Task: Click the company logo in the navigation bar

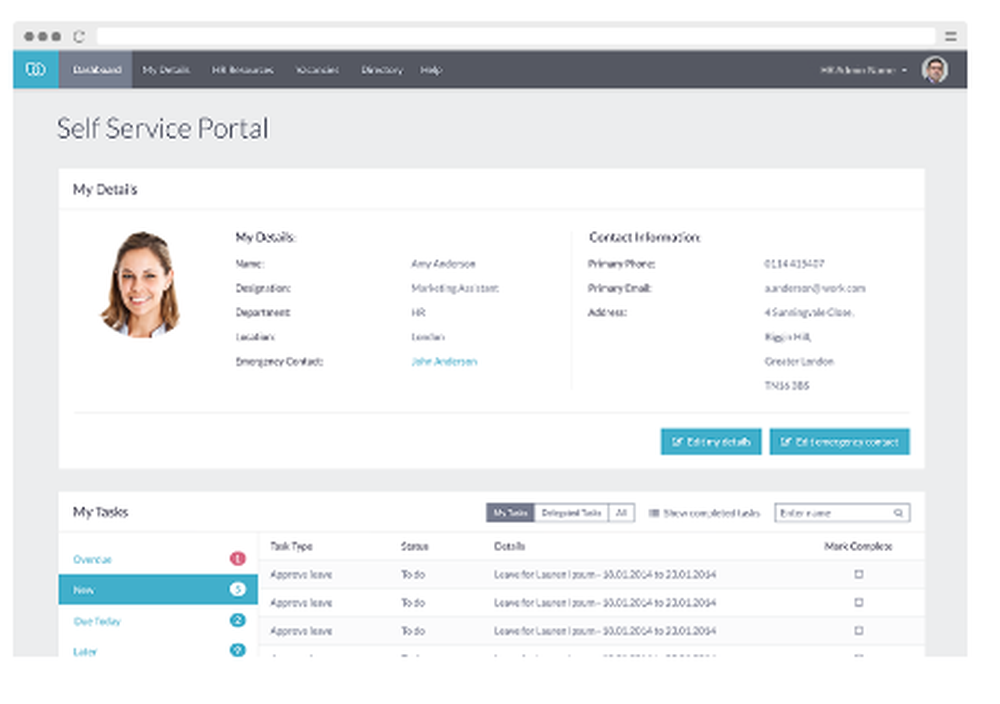Action: pos(34,70)
